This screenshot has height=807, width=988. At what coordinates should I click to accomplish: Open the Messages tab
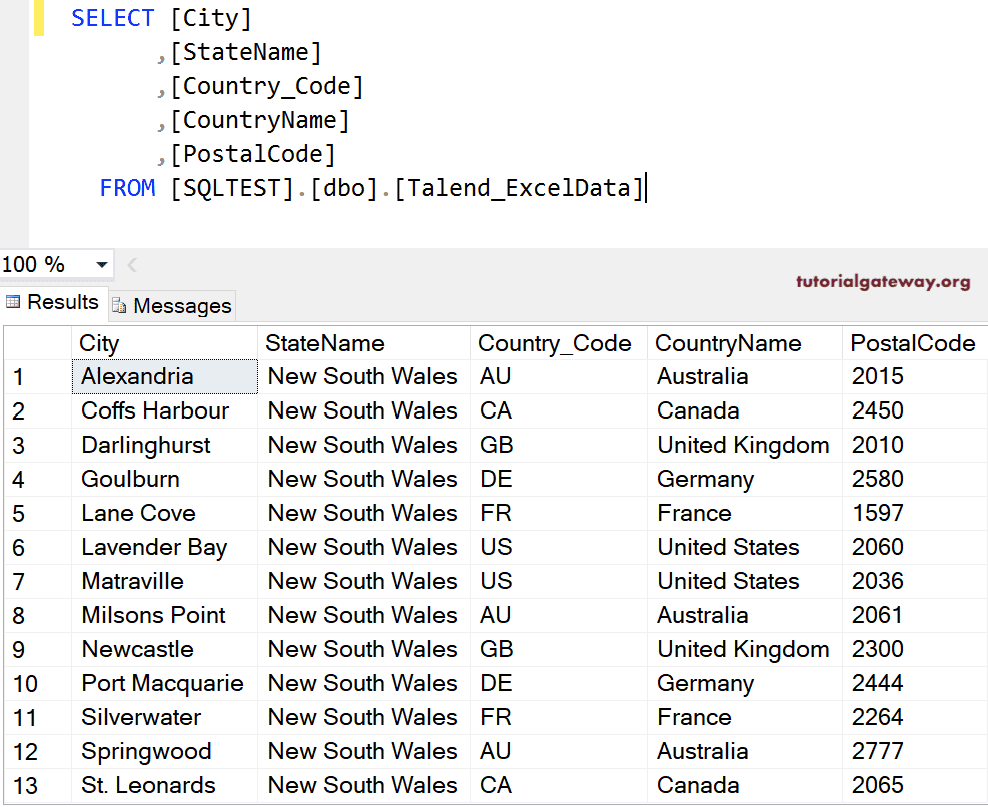(x=171, y=305)
